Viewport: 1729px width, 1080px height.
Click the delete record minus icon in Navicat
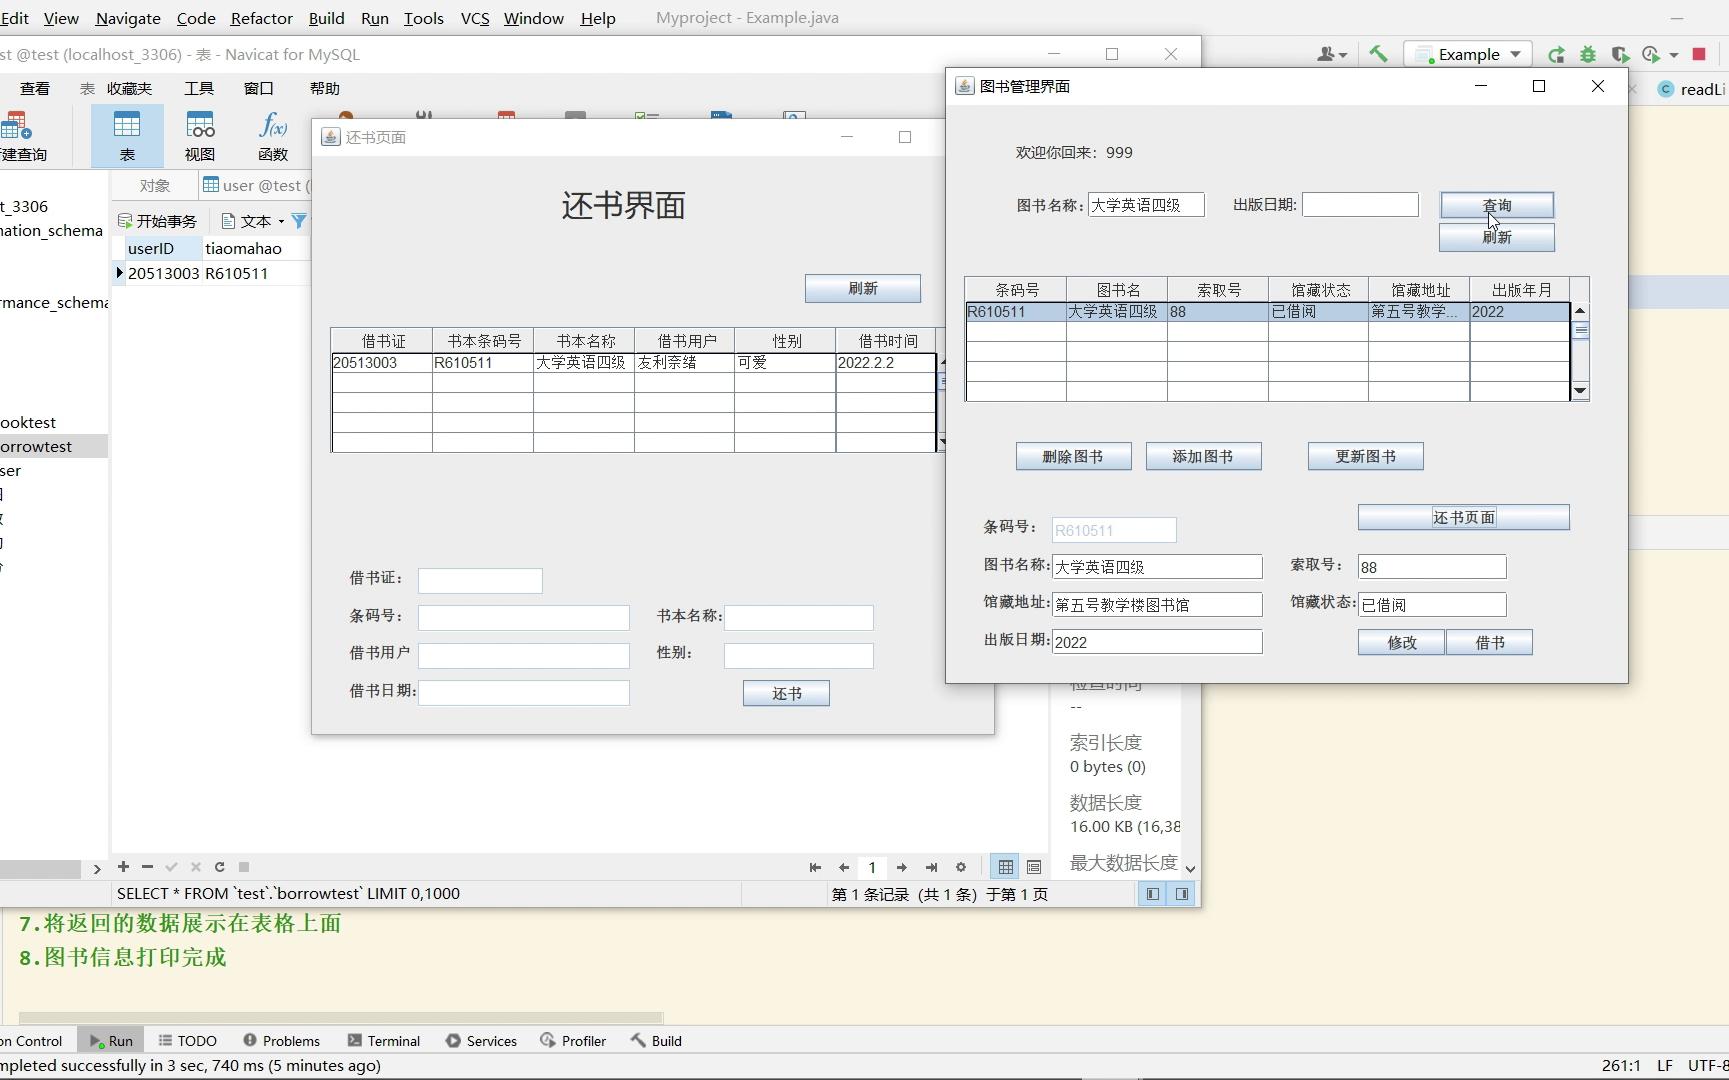point(147,867)
